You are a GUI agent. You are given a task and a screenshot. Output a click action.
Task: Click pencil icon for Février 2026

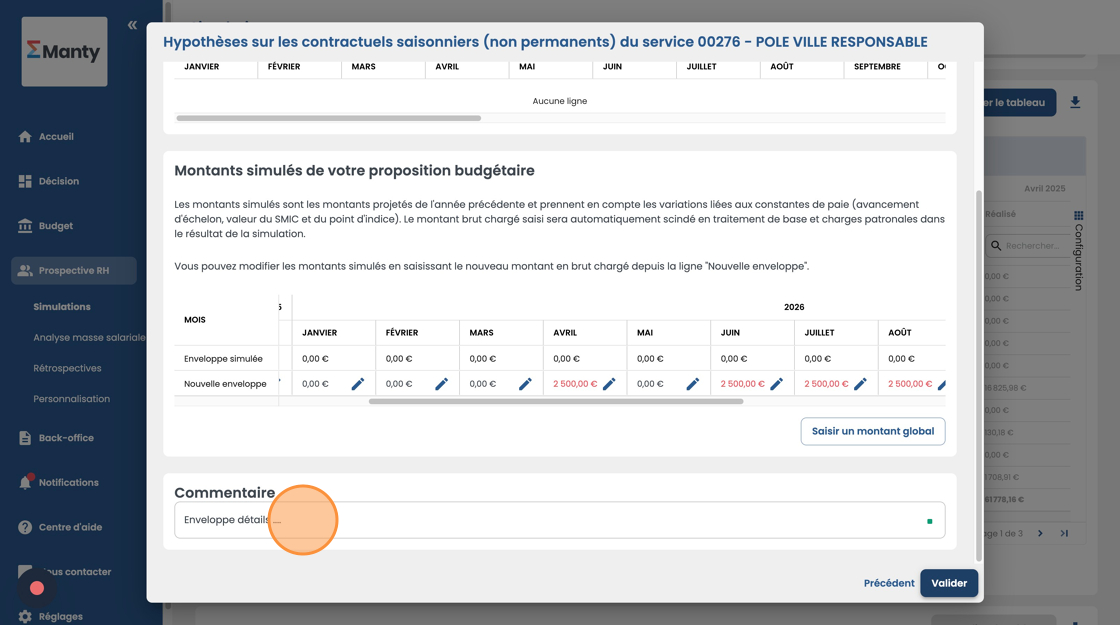point(441,384)
